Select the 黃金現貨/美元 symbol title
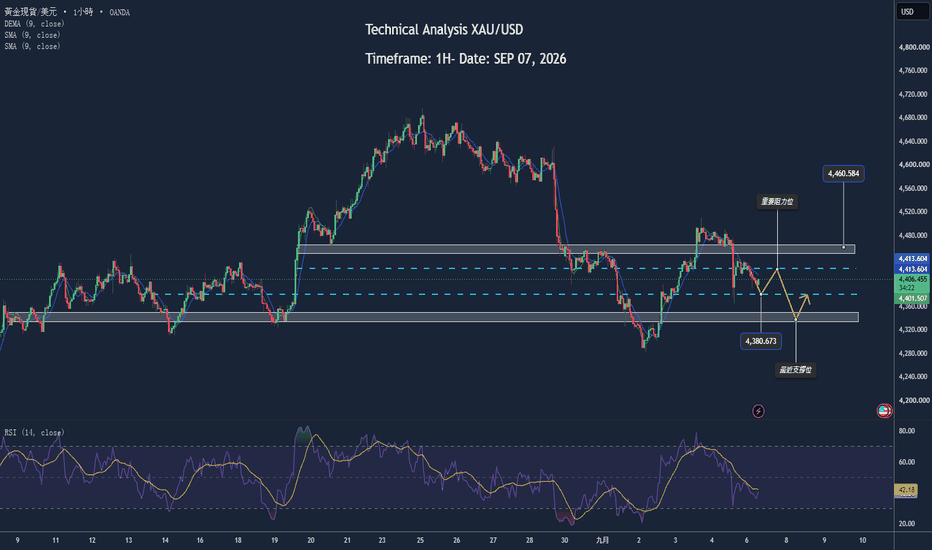The image size is (932, 550). pos(30,12)
